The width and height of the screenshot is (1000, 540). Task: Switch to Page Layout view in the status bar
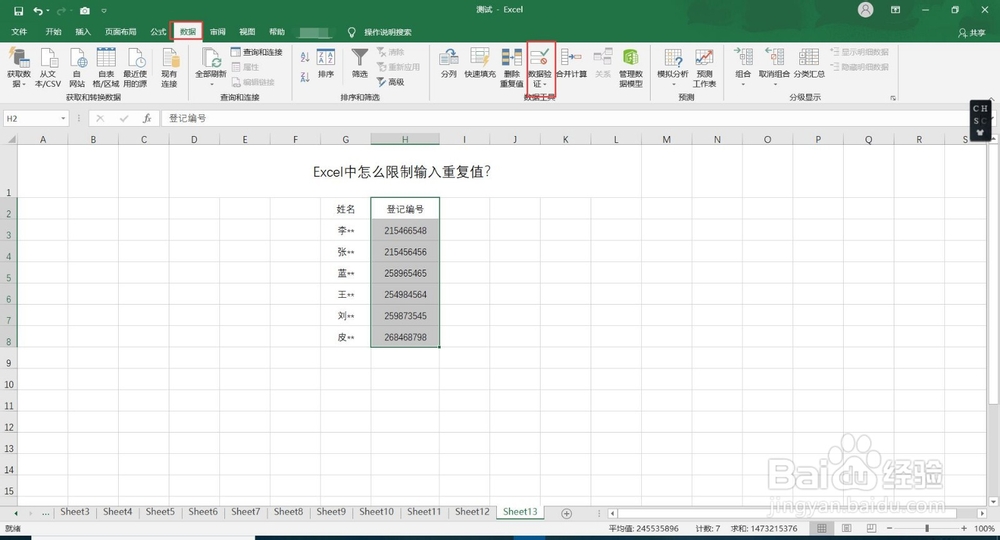coord(846,529)
